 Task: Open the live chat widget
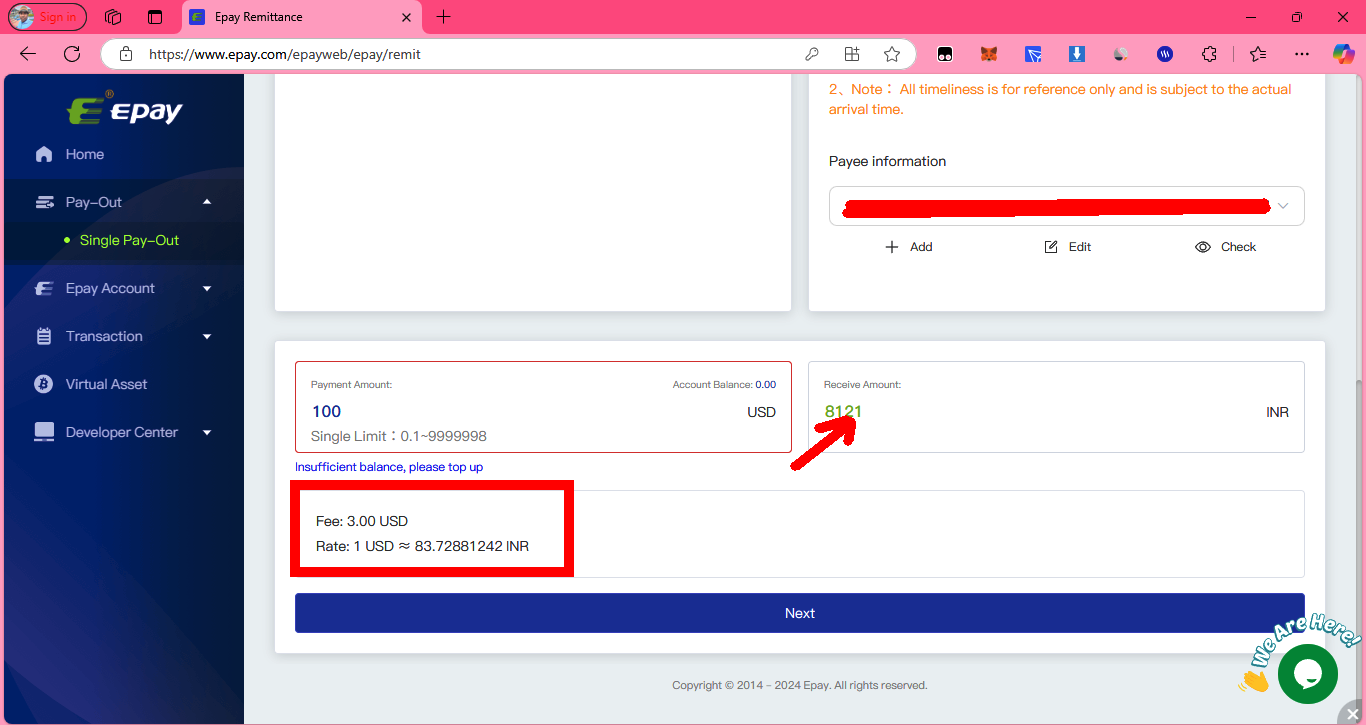coord(1307,674)
